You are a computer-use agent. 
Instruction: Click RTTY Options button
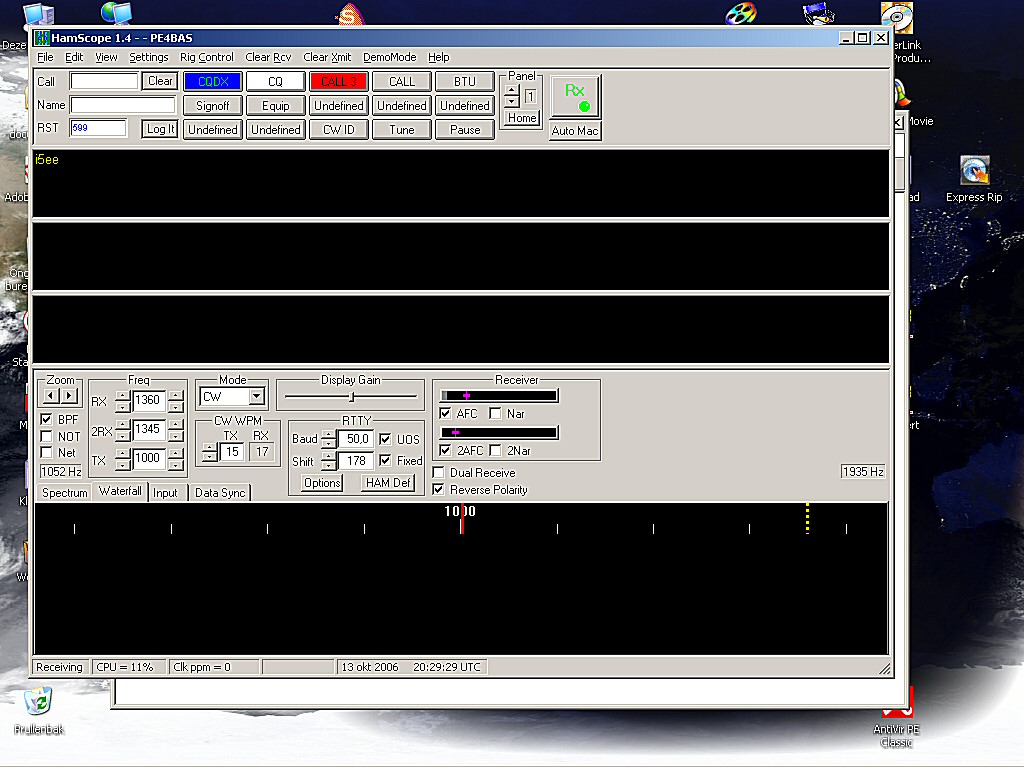pos(322,483)
